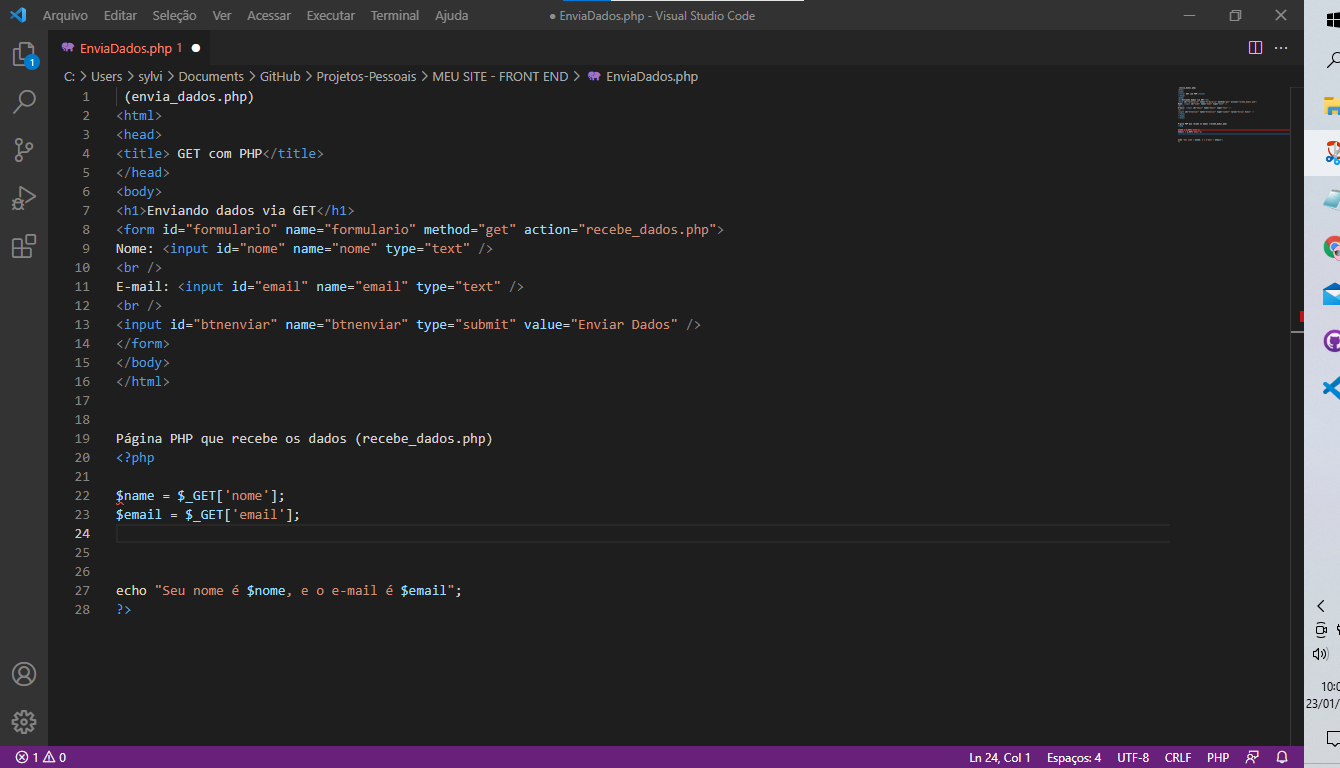The height and width of the screenshot is (768, 1340).
Task: Change language mode via PHP status item
Action: (x=1218, y=757)
